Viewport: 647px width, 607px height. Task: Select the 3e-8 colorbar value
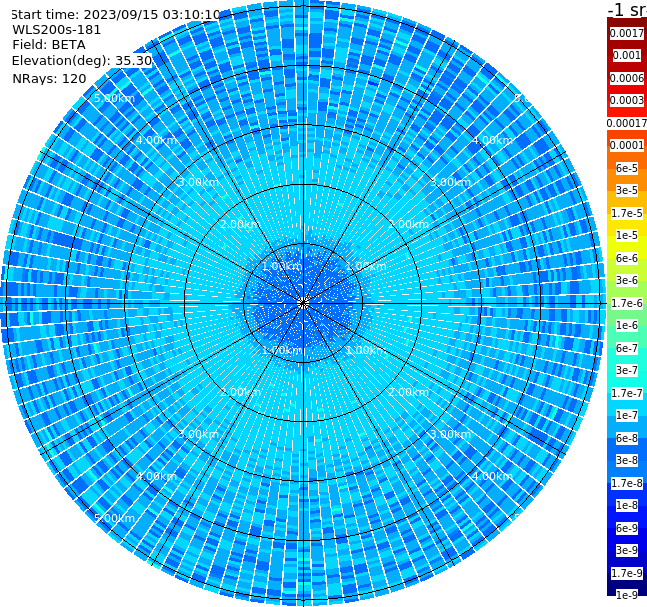click(627, 460)
